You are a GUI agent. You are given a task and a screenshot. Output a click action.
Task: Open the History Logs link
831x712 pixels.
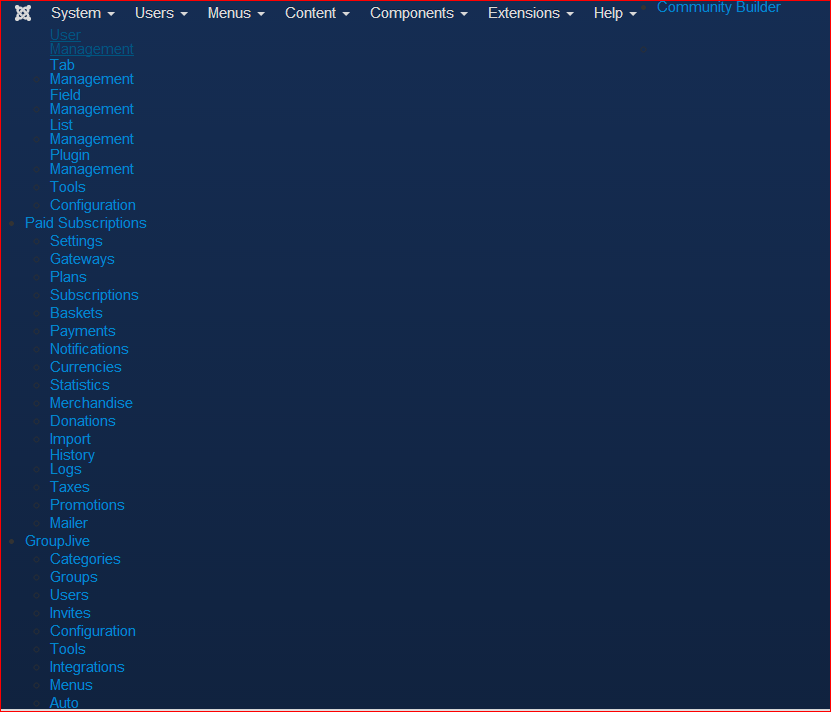[72, 462]
